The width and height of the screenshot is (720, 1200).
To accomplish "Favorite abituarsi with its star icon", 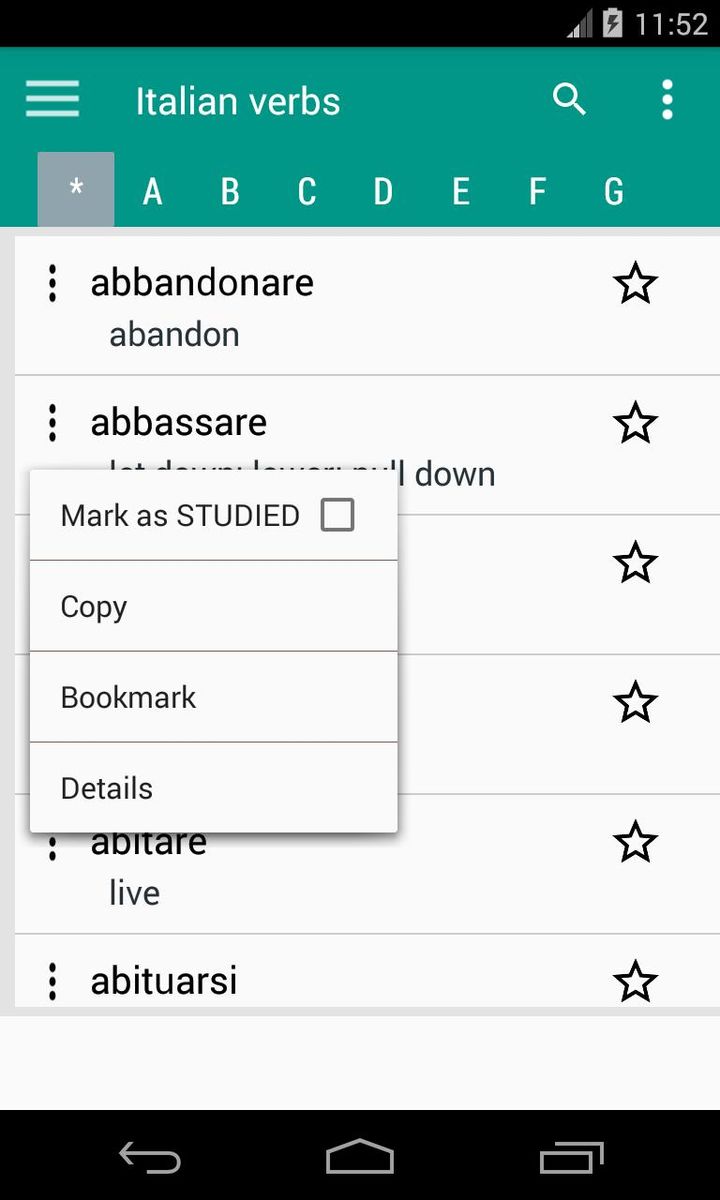I will point(635,981).
